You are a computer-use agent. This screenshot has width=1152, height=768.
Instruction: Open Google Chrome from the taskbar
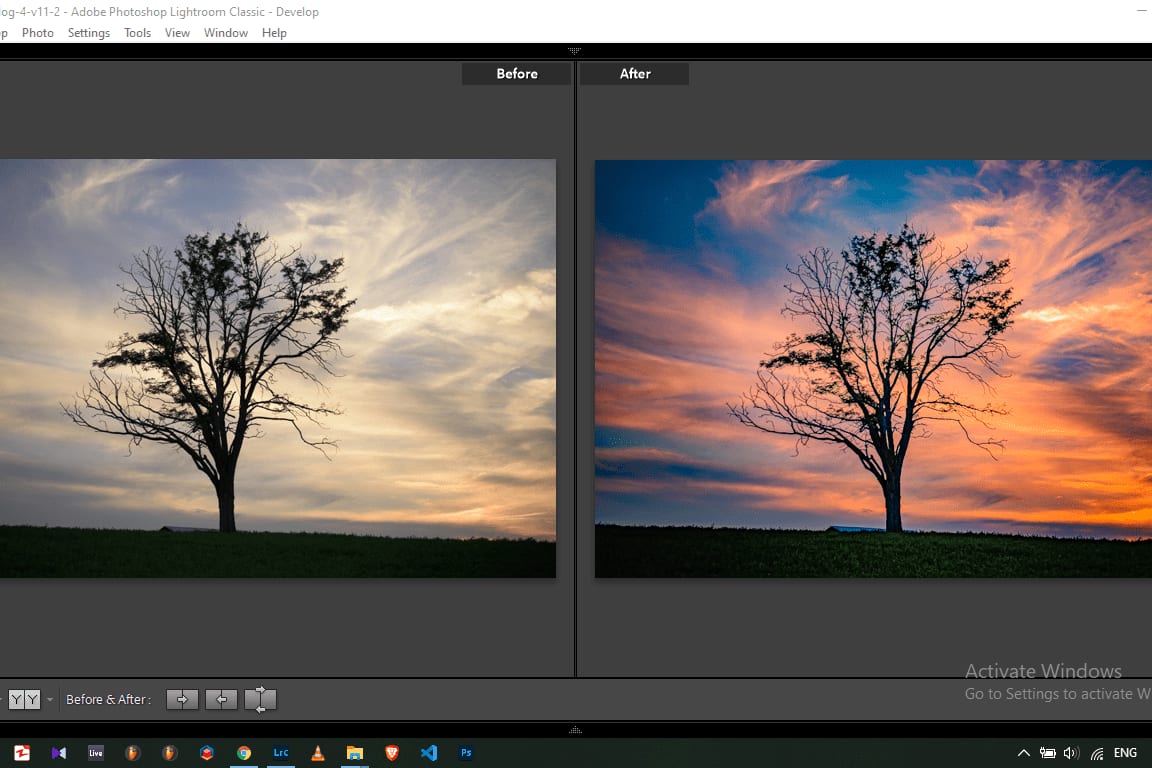(244, 753)
